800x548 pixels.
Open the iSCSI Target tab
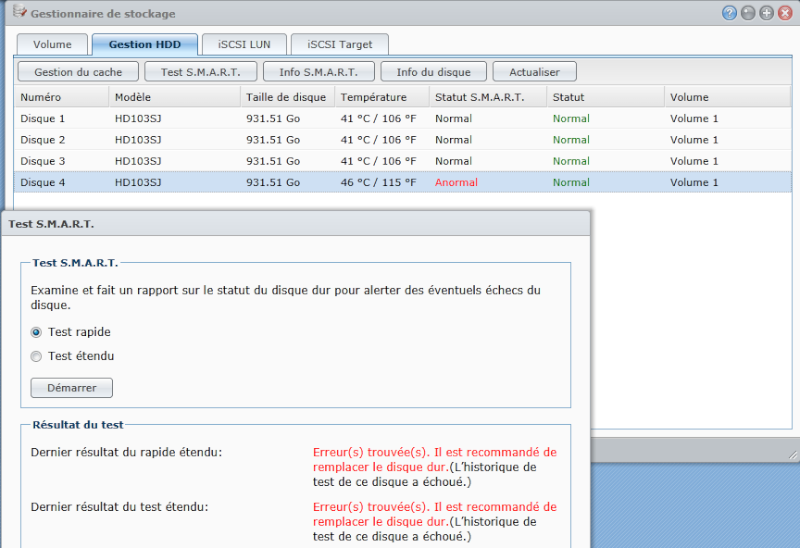(x=340, y=44)
